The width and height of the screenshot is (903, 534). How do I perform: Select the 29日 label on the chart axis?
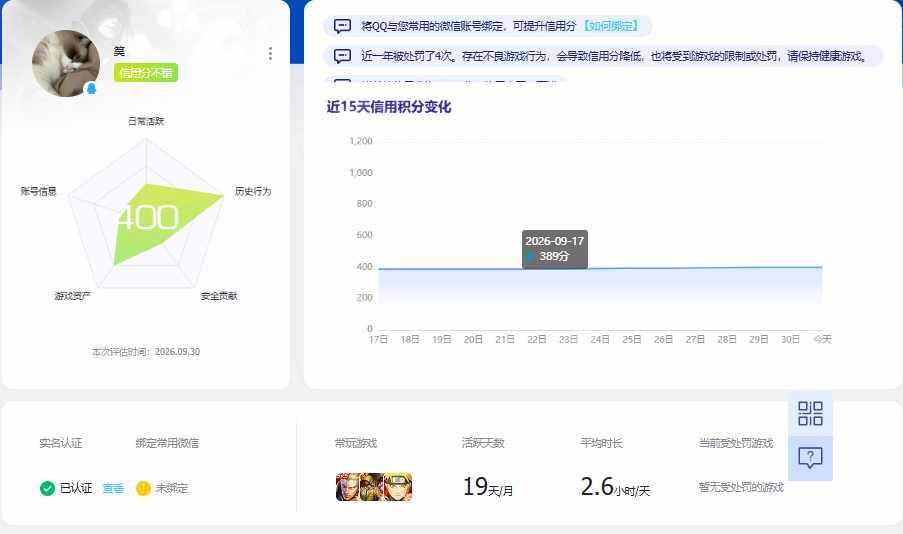(x=758, y=339)
